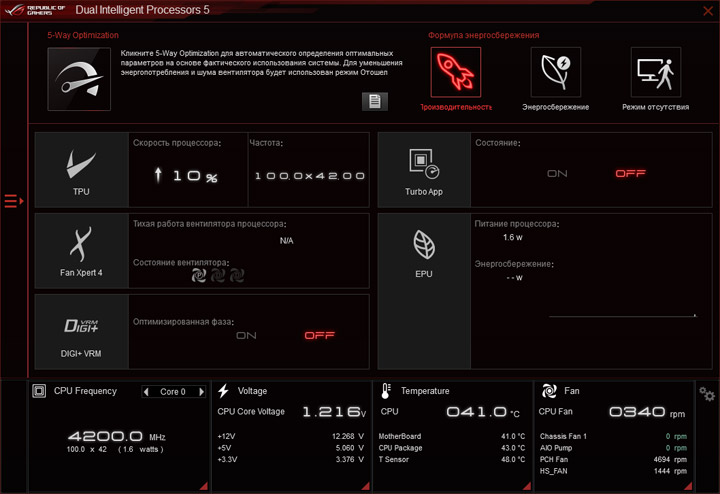Click the Core 0 selector label
720x494 pixels.
click(x=173, y=392)
